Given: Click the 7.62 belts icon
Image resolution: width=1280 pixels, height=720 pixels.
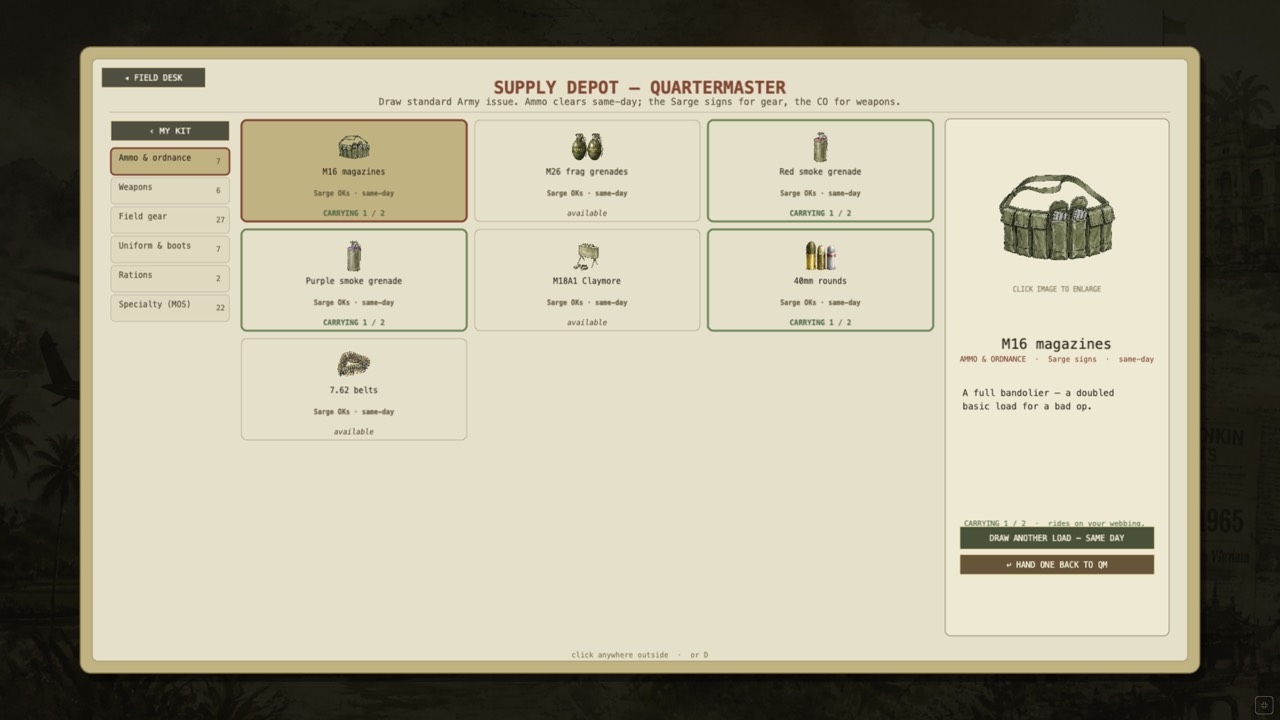Looking at the screenshot, I should 353,364.
